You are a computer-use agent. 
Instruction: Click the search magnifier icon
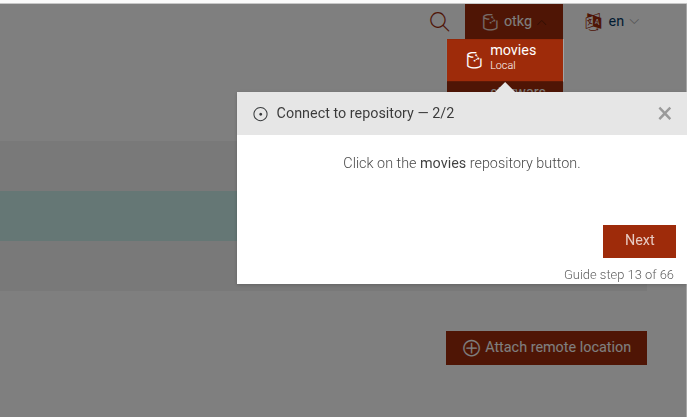[x=439, y=21]
